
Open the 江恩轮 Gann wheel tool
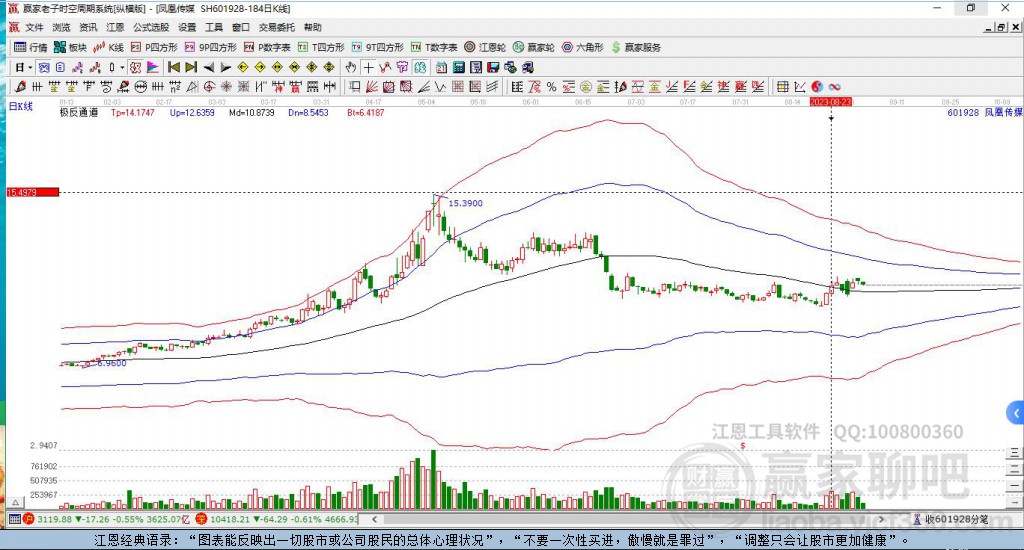[x=486, y=47]
